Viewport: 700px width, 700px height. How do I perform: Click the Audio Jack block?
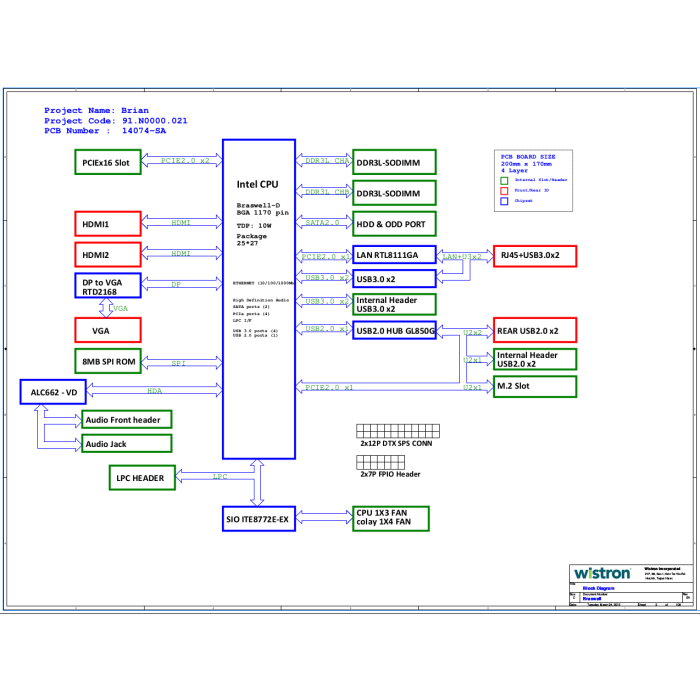click(127, 444)
